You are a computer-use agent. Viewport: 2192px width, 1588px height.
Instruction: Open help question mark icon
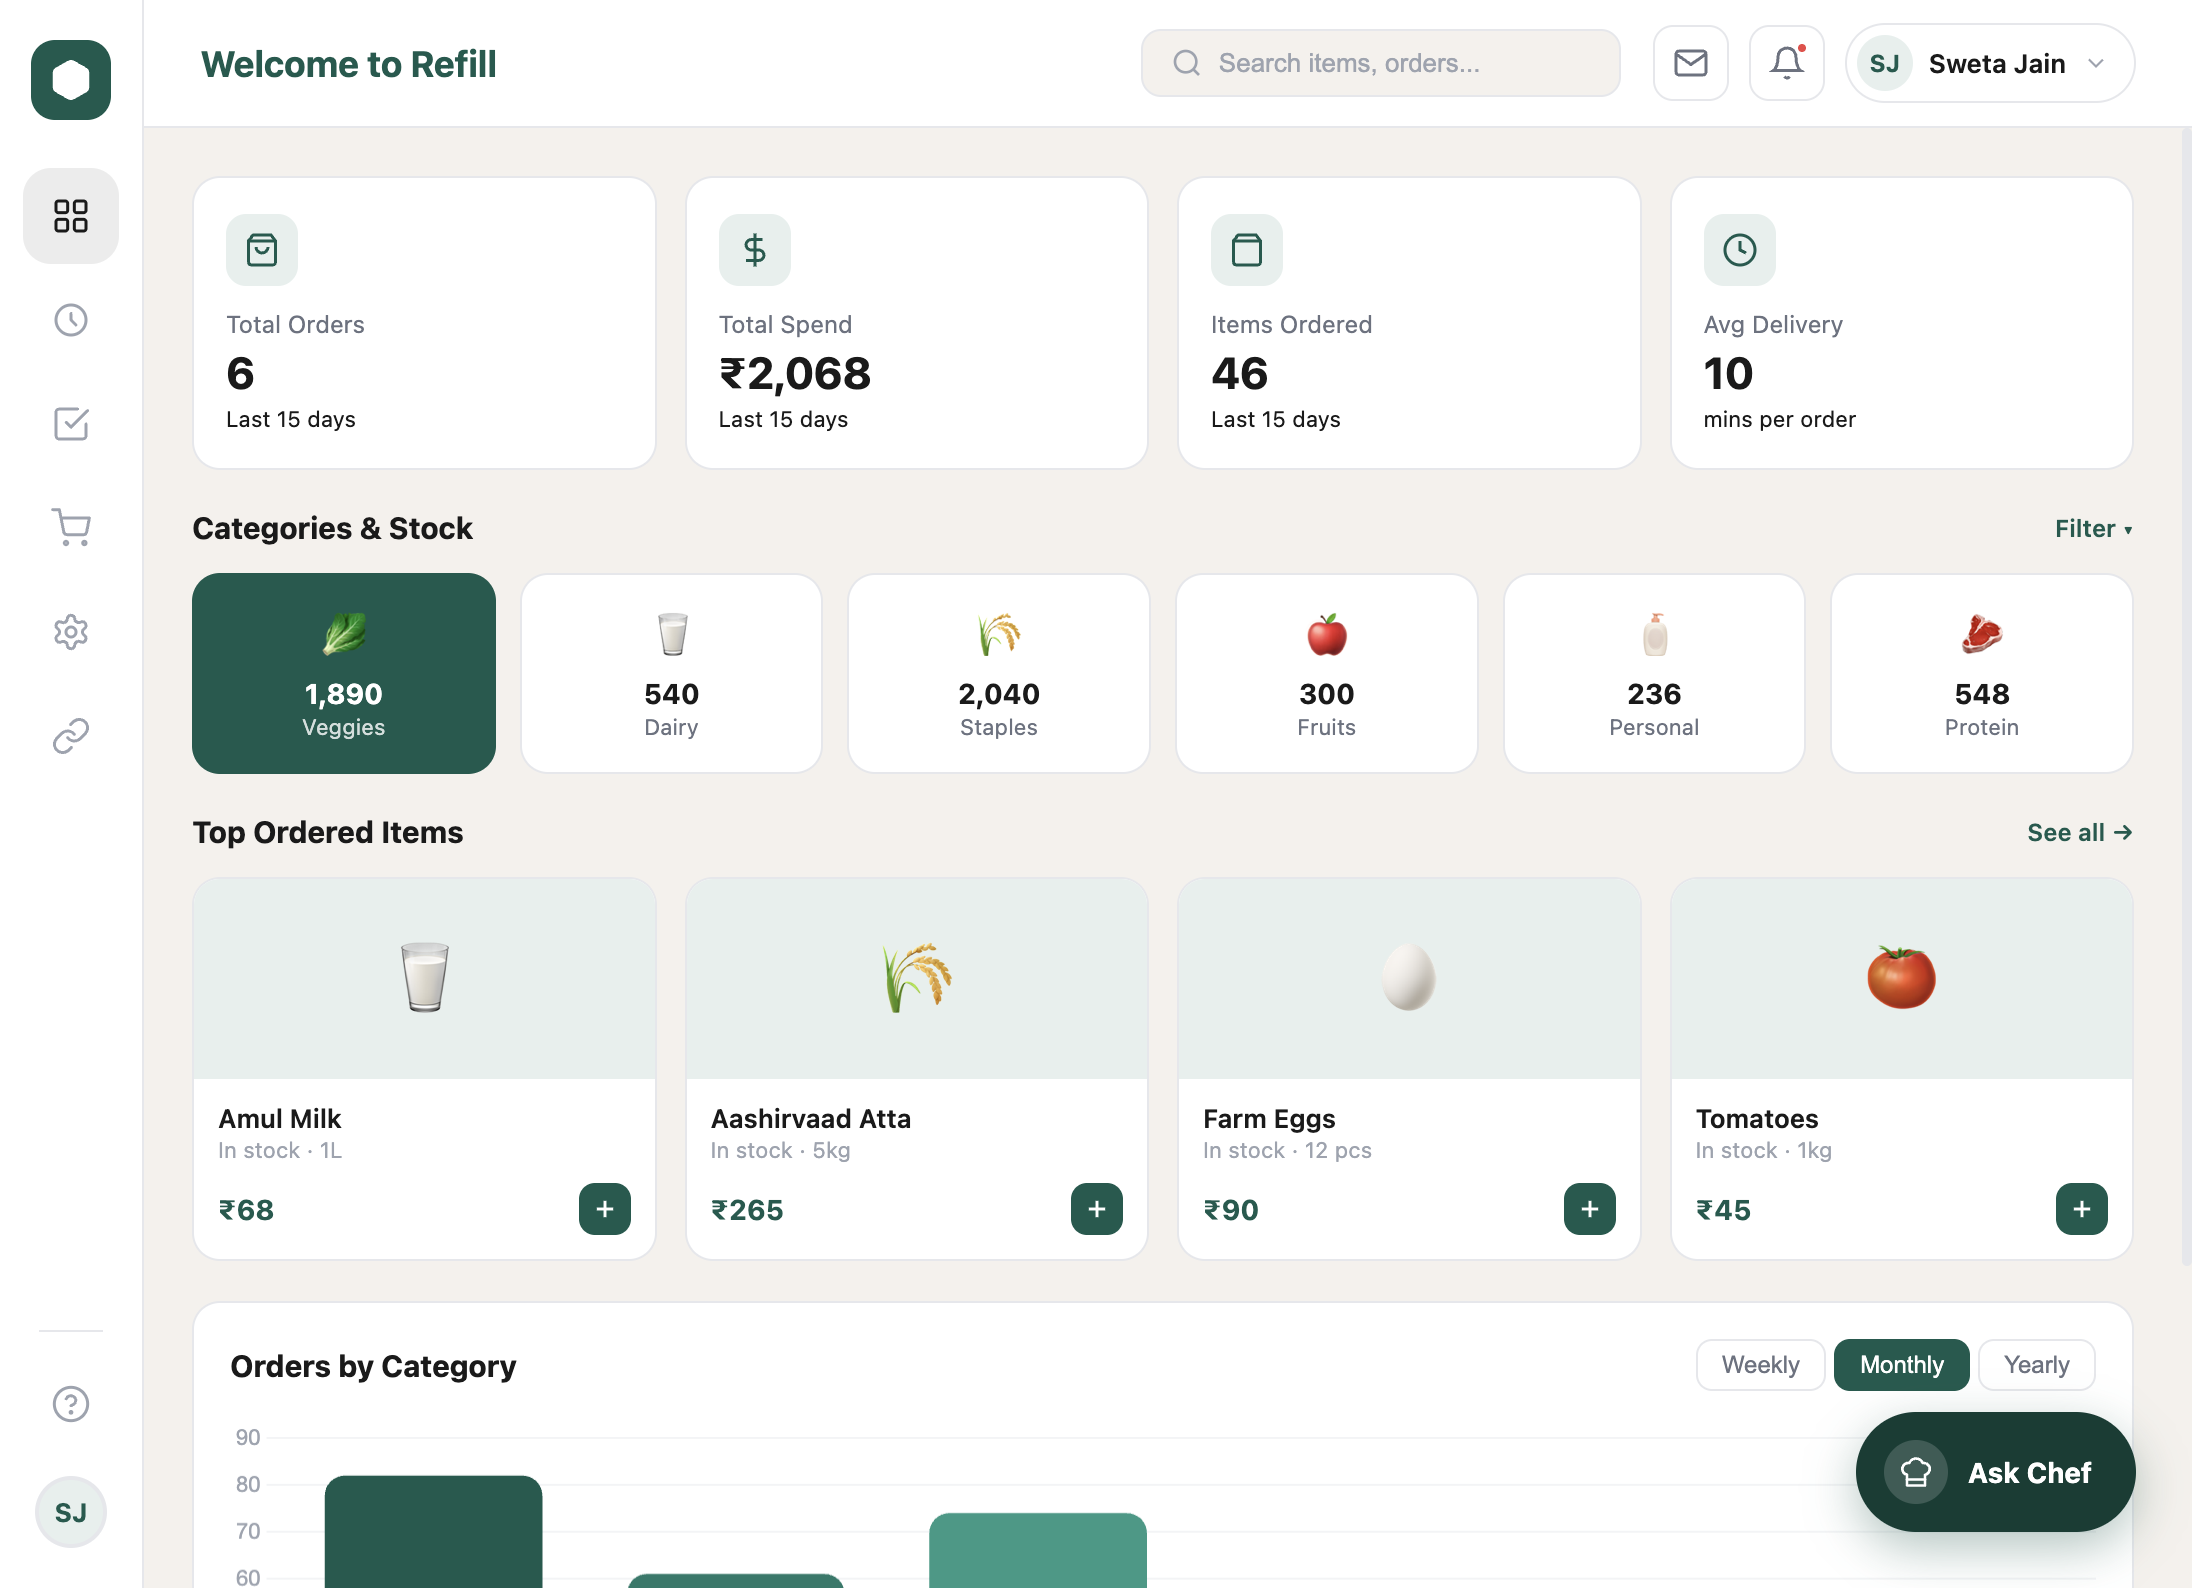click(x=71, y=1404)
